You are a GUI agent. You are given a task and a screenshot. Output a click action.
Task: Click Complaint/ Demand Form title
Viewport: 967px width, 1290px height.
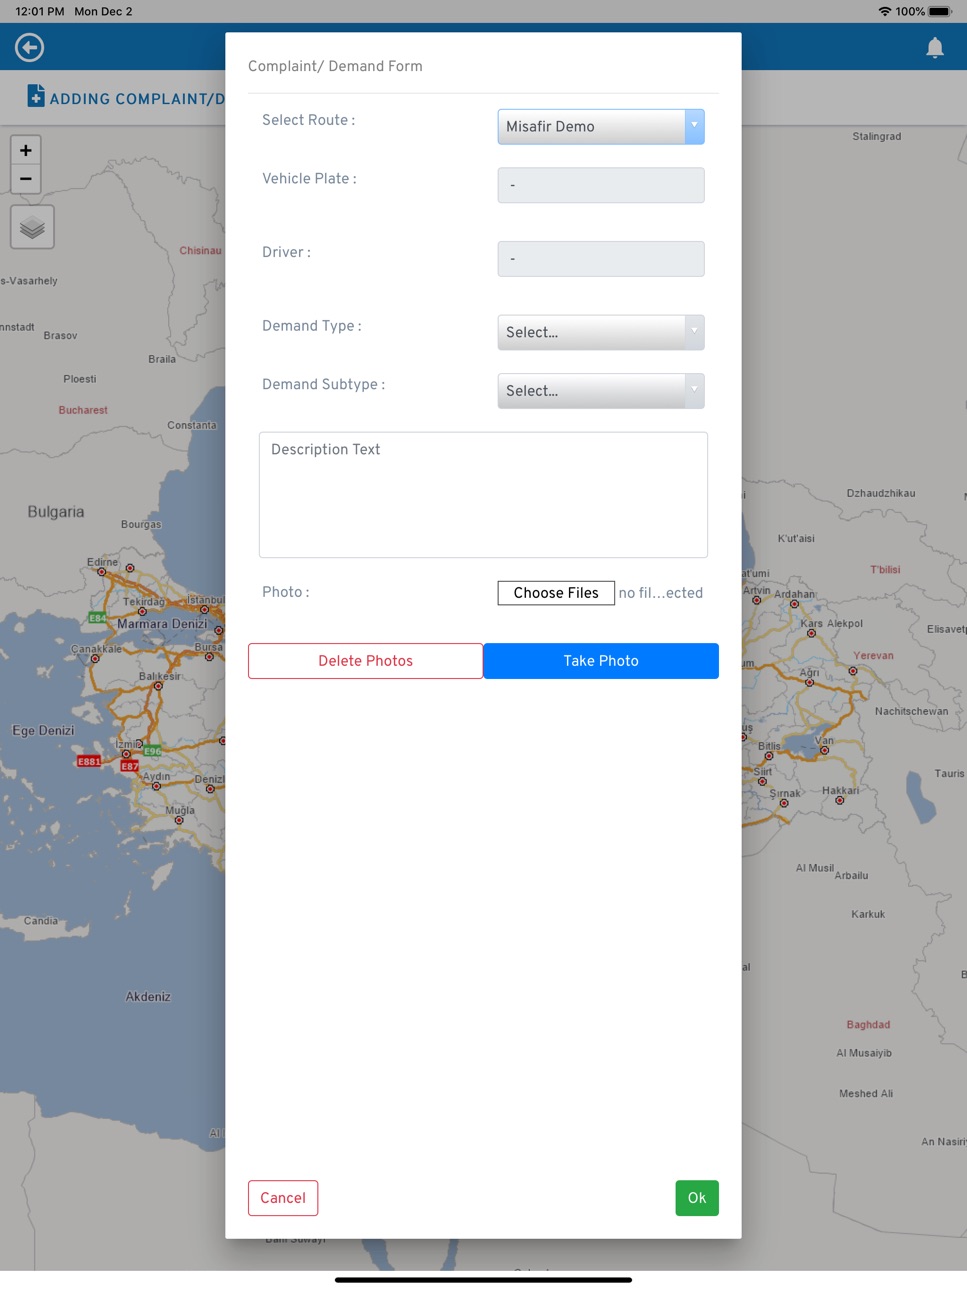point(335,66)
